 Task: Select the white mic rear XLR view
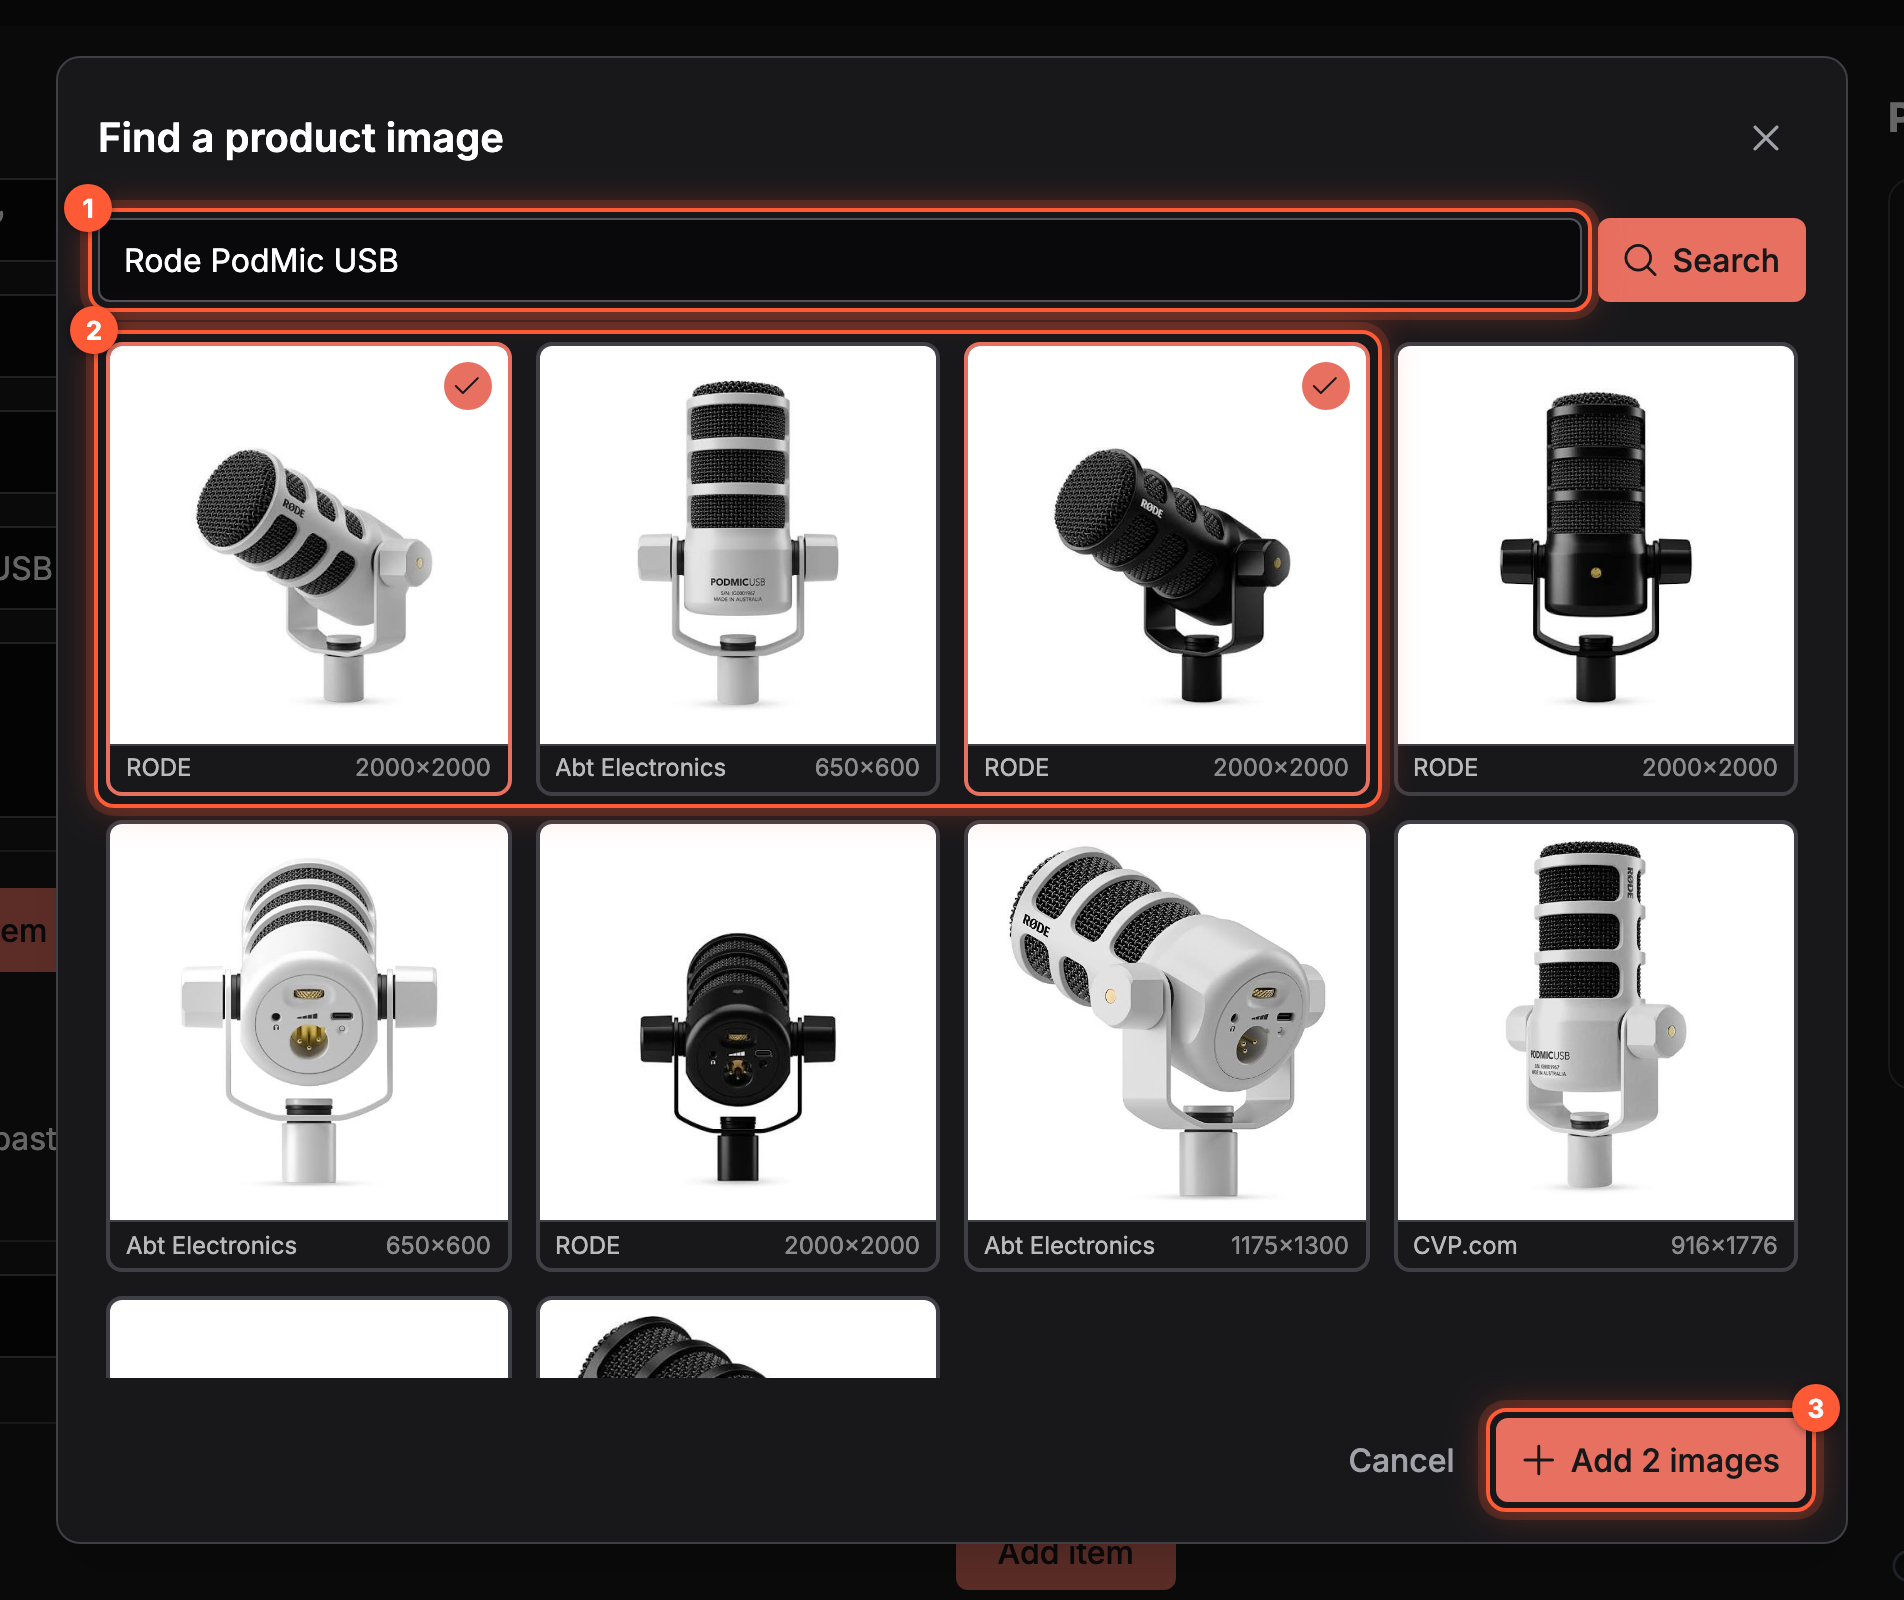coord(309,1046)
